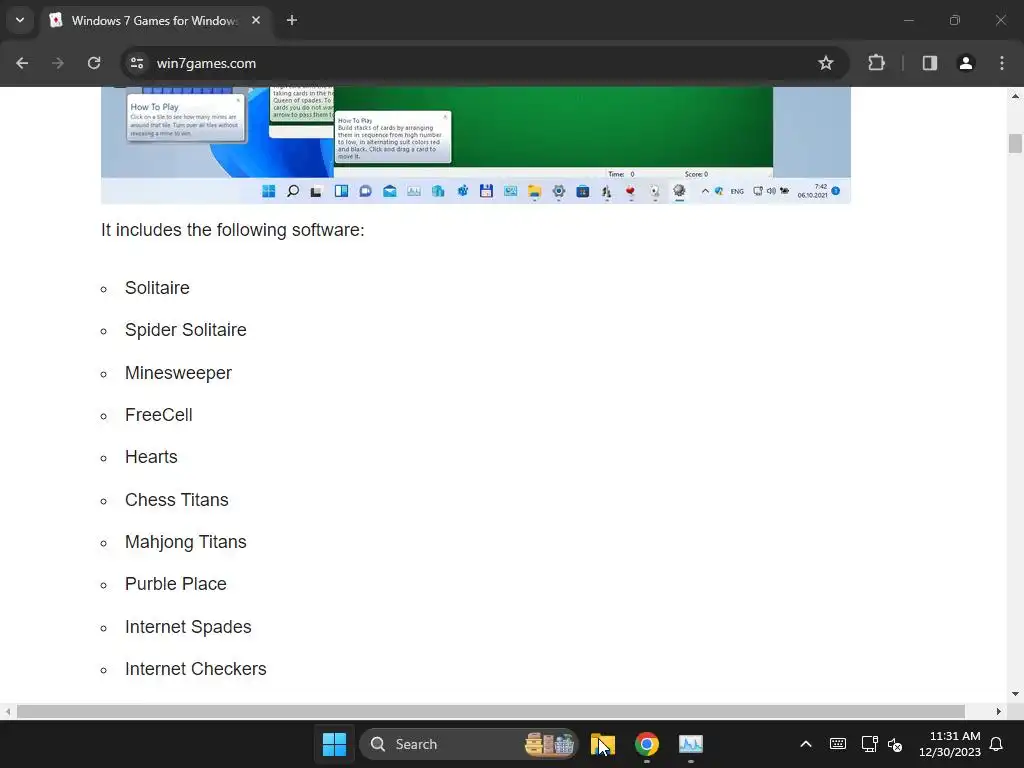Click the scroll right arrow

pos(999,711)
